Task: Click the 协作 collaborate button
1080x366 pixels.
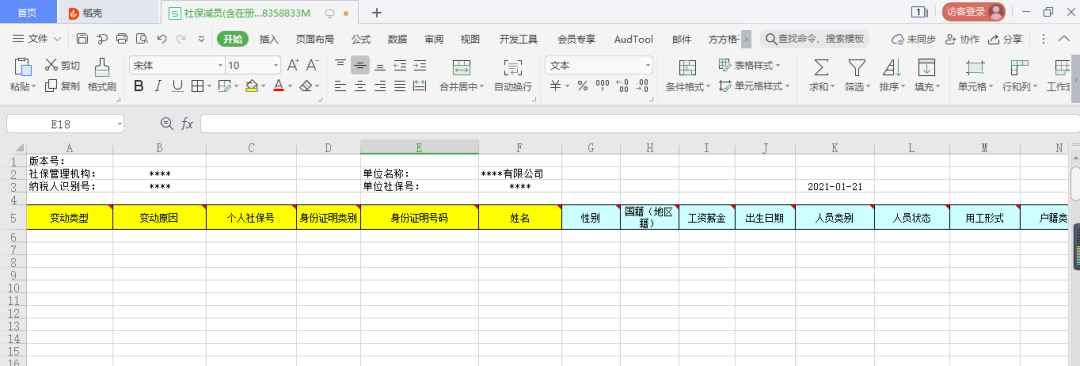Action: (962, 39)
